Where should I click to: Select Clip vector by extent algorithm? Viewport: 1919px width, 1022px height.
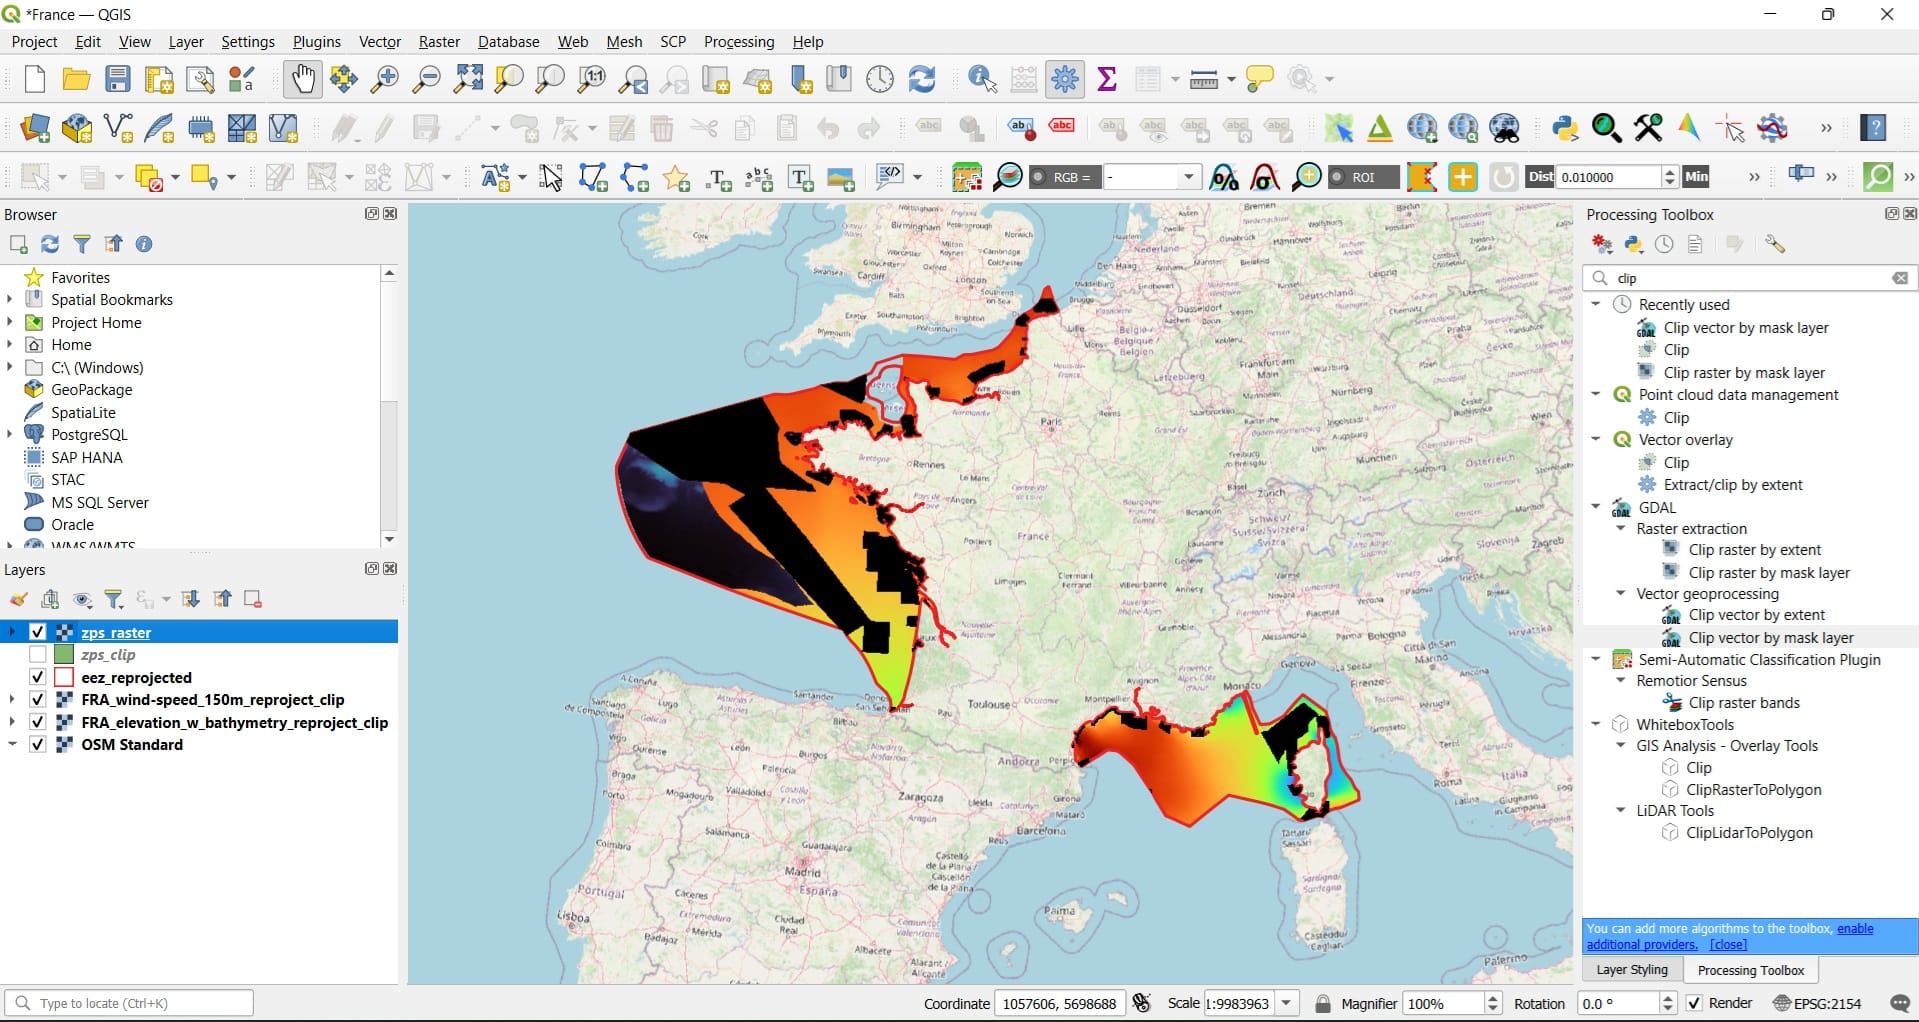[1756, 614]
